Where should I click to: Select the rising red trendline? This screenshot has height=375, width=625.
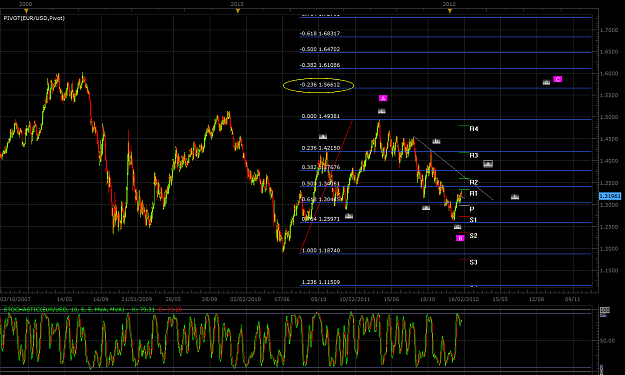tap(326, 187)
